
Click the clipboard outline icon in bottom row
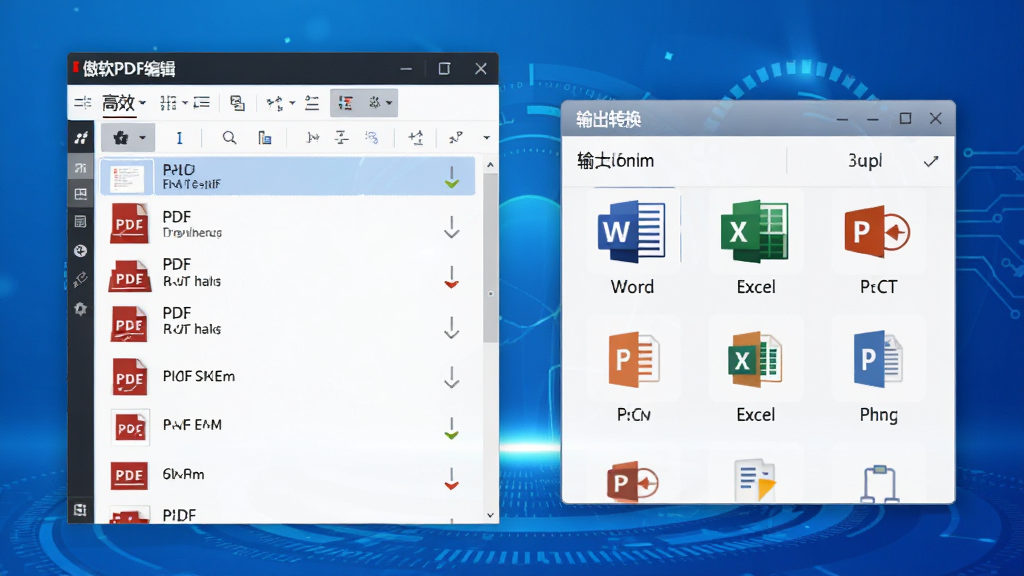(x=879, y=483)
